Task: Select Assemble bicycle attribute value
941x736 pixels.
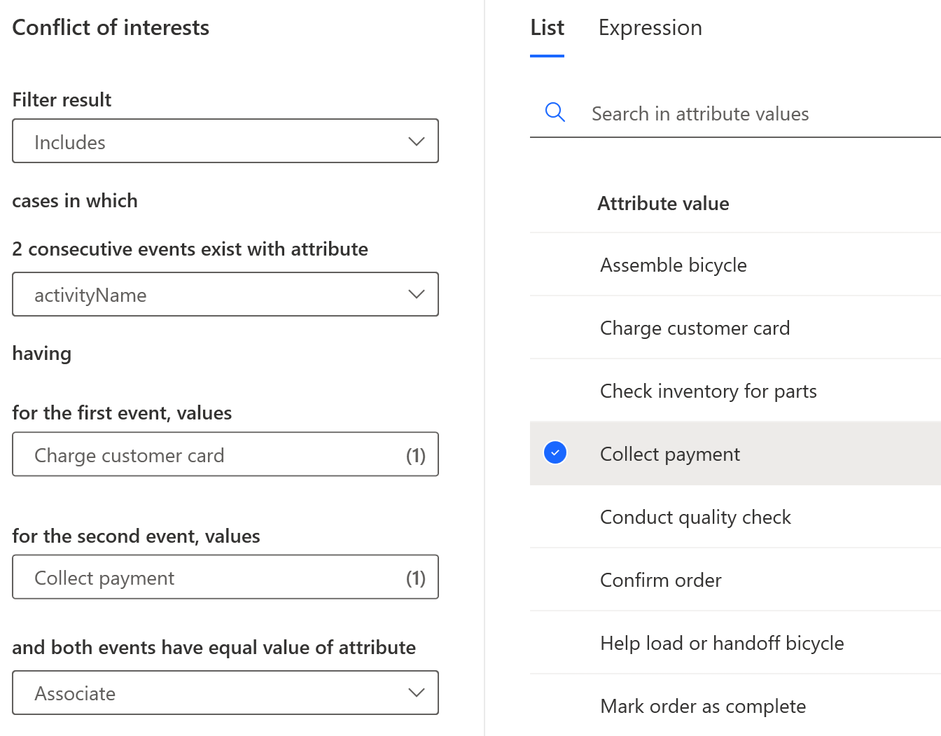Action: 673,265
